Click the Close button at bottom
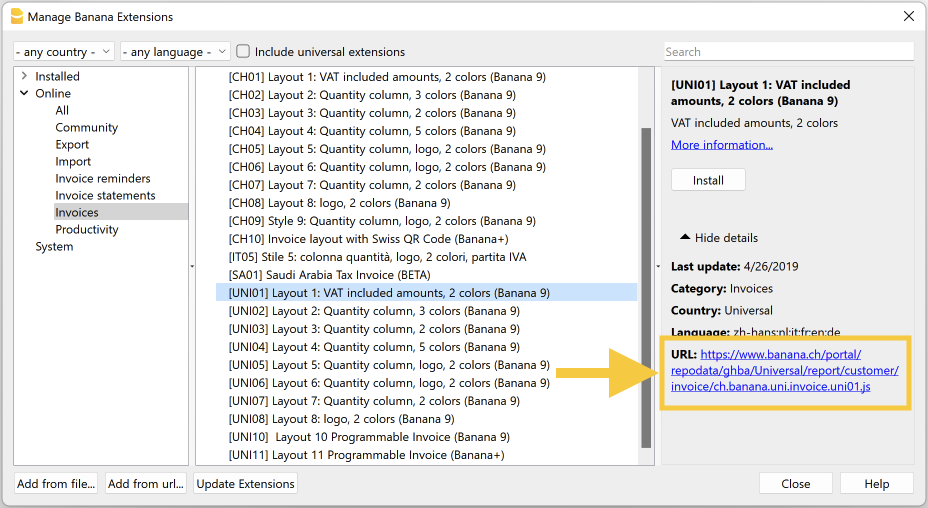The width and height of the screenshot is (928, 508). pyautogui.click(x=795, y=484)
